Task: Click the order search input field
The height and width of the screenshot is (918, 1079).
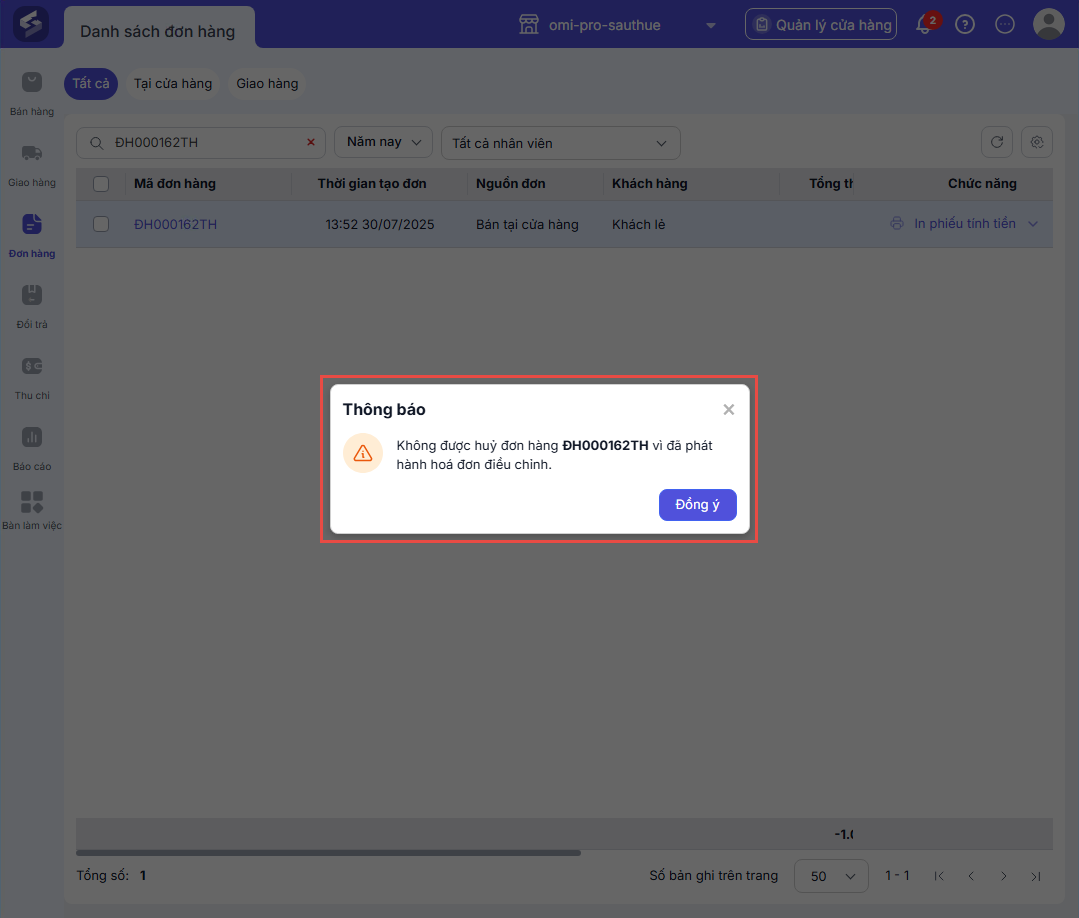Action: (x=200, y=142)
